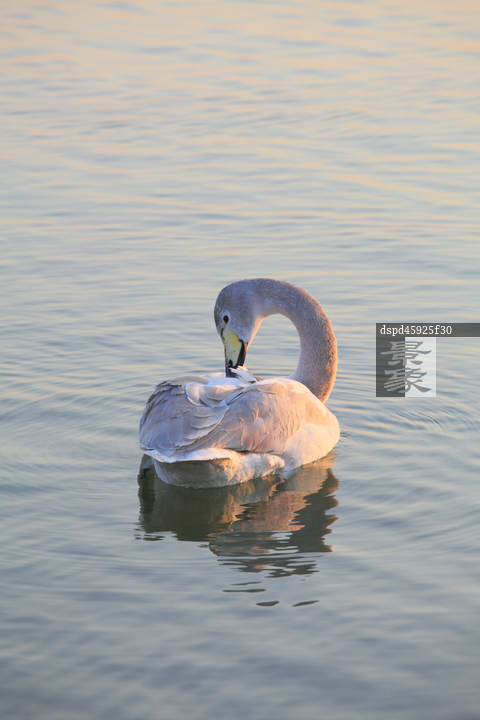Click the 象 character in the watermark

click(x=406, y=380)
